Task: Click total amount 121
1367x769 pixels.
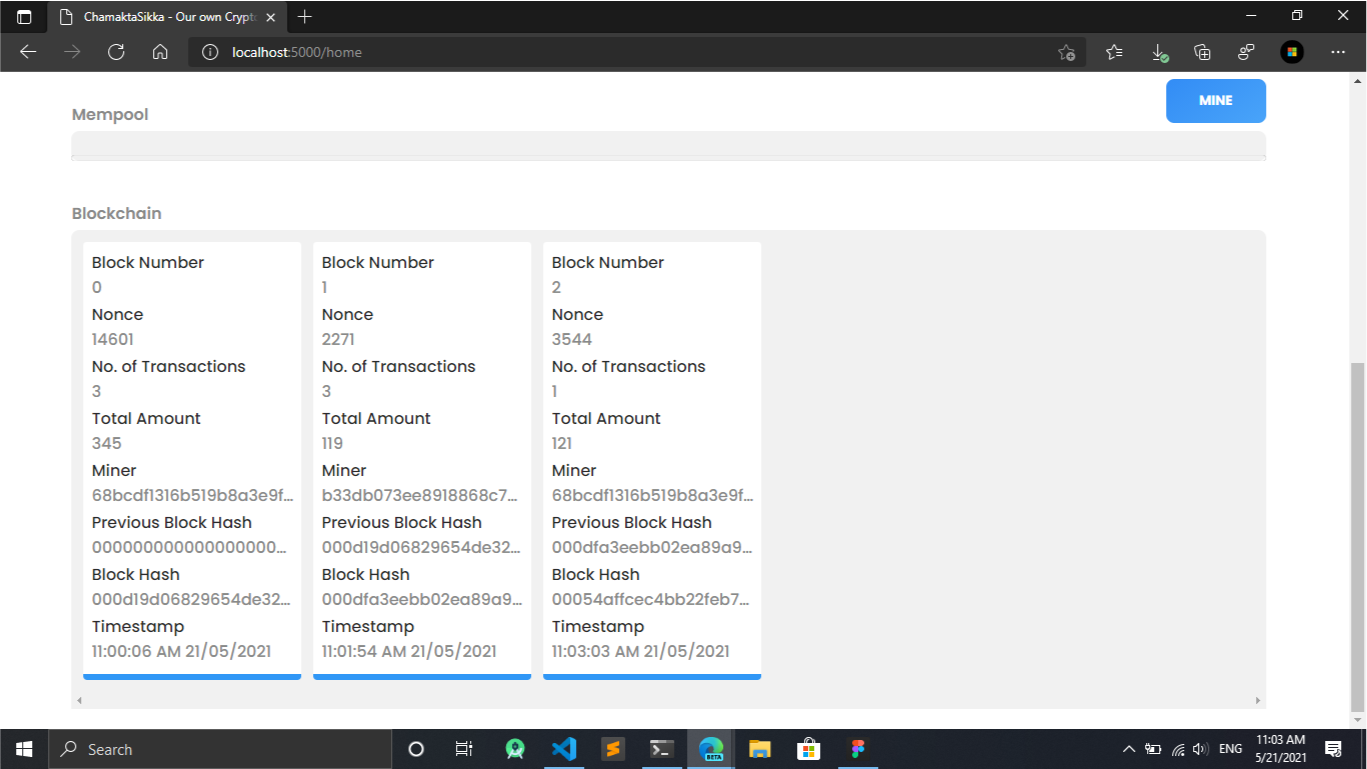Action: tap(562, 444)
